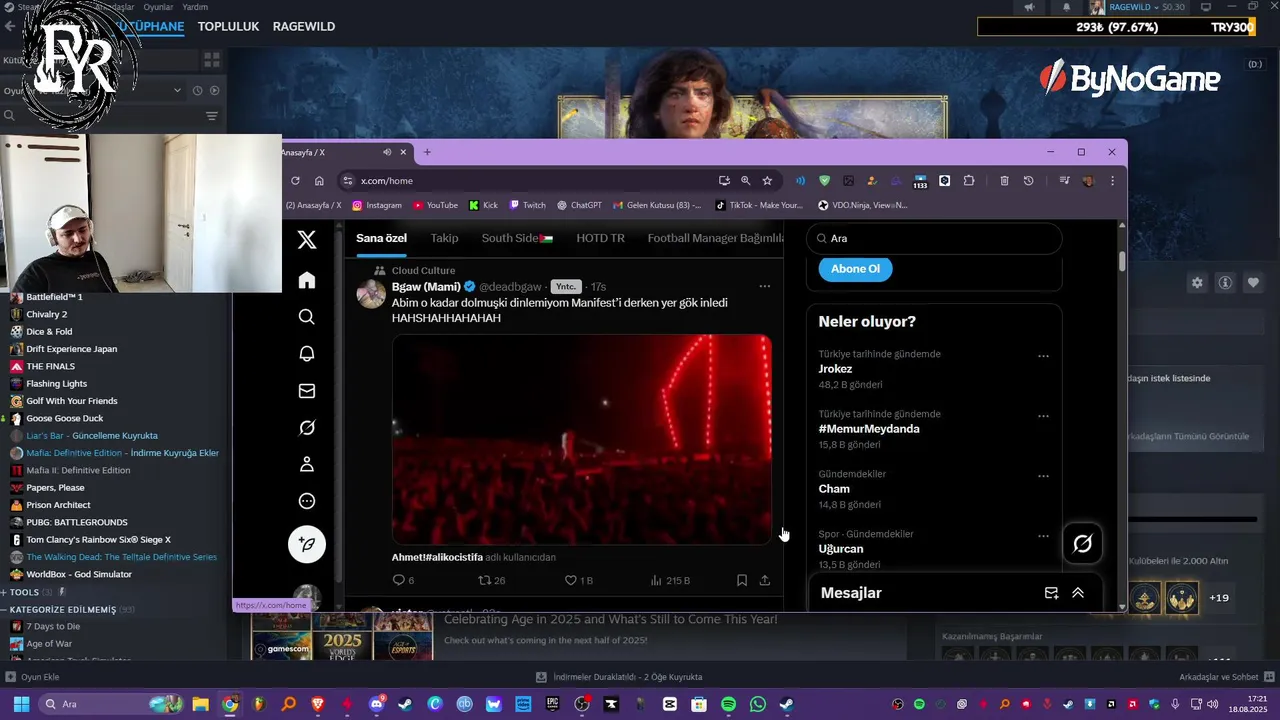Screen dimensions: 1280x720
Task: Bookmark the Bgaw (Mami) tweet
Action: coord(741,580)
